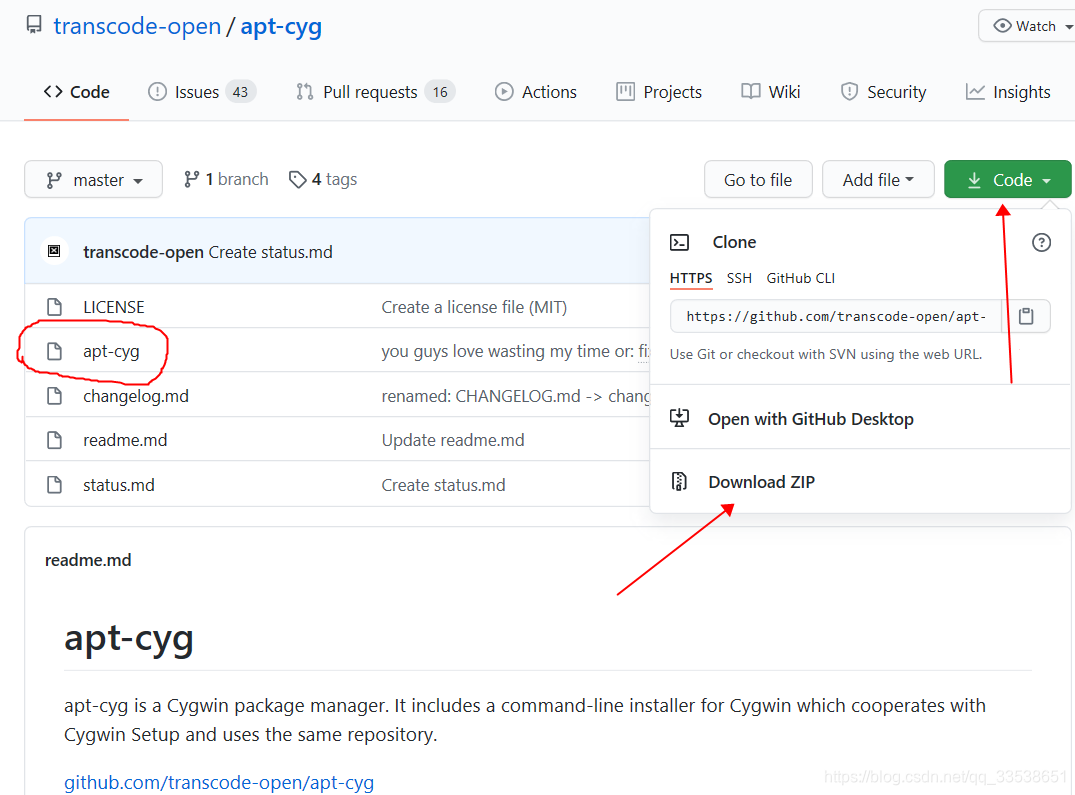Click the Code tab angle-brackets icon
Screen dimensions: 1075x795
point(53,92)
